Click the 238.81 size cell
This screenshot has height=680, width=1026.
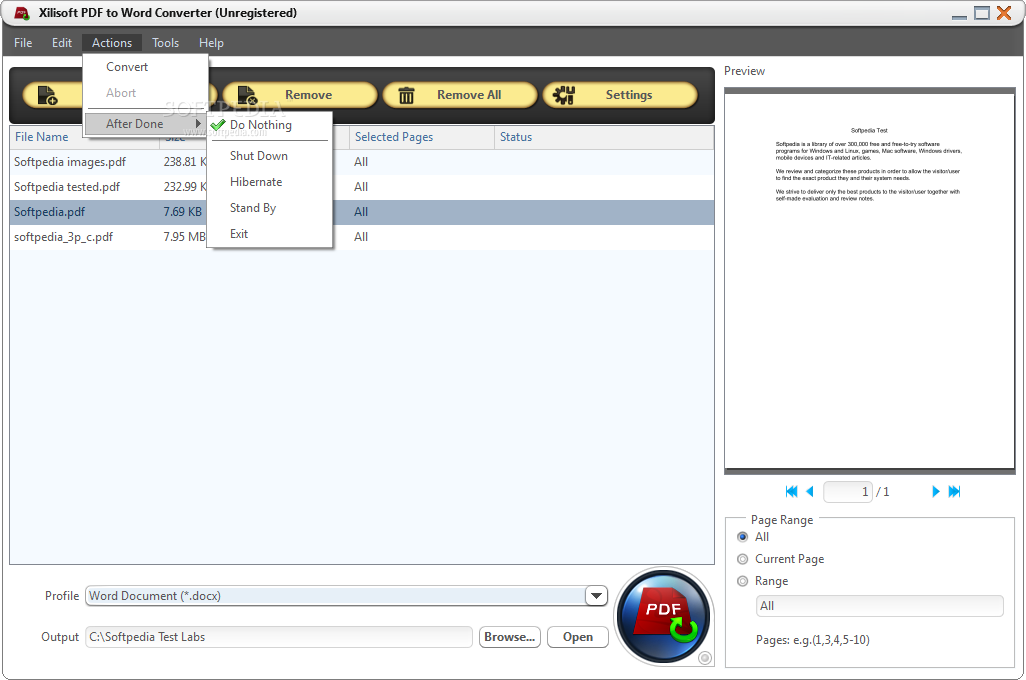(185, 162)
